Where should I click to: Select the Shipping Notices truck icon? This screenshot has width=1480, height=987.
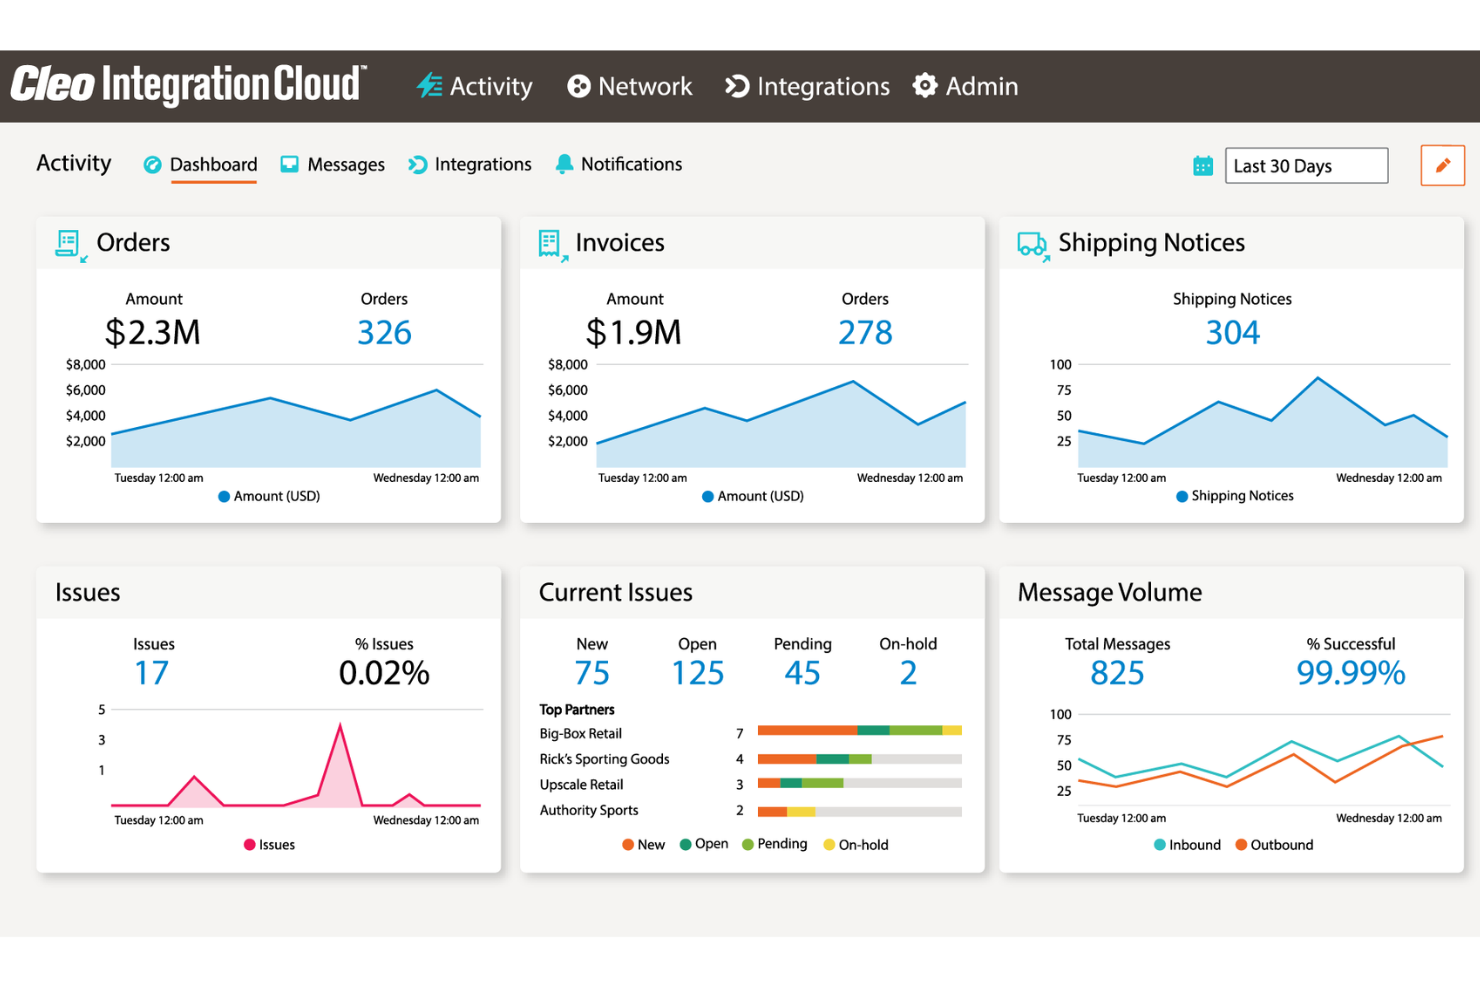[x=1032, y=243]
